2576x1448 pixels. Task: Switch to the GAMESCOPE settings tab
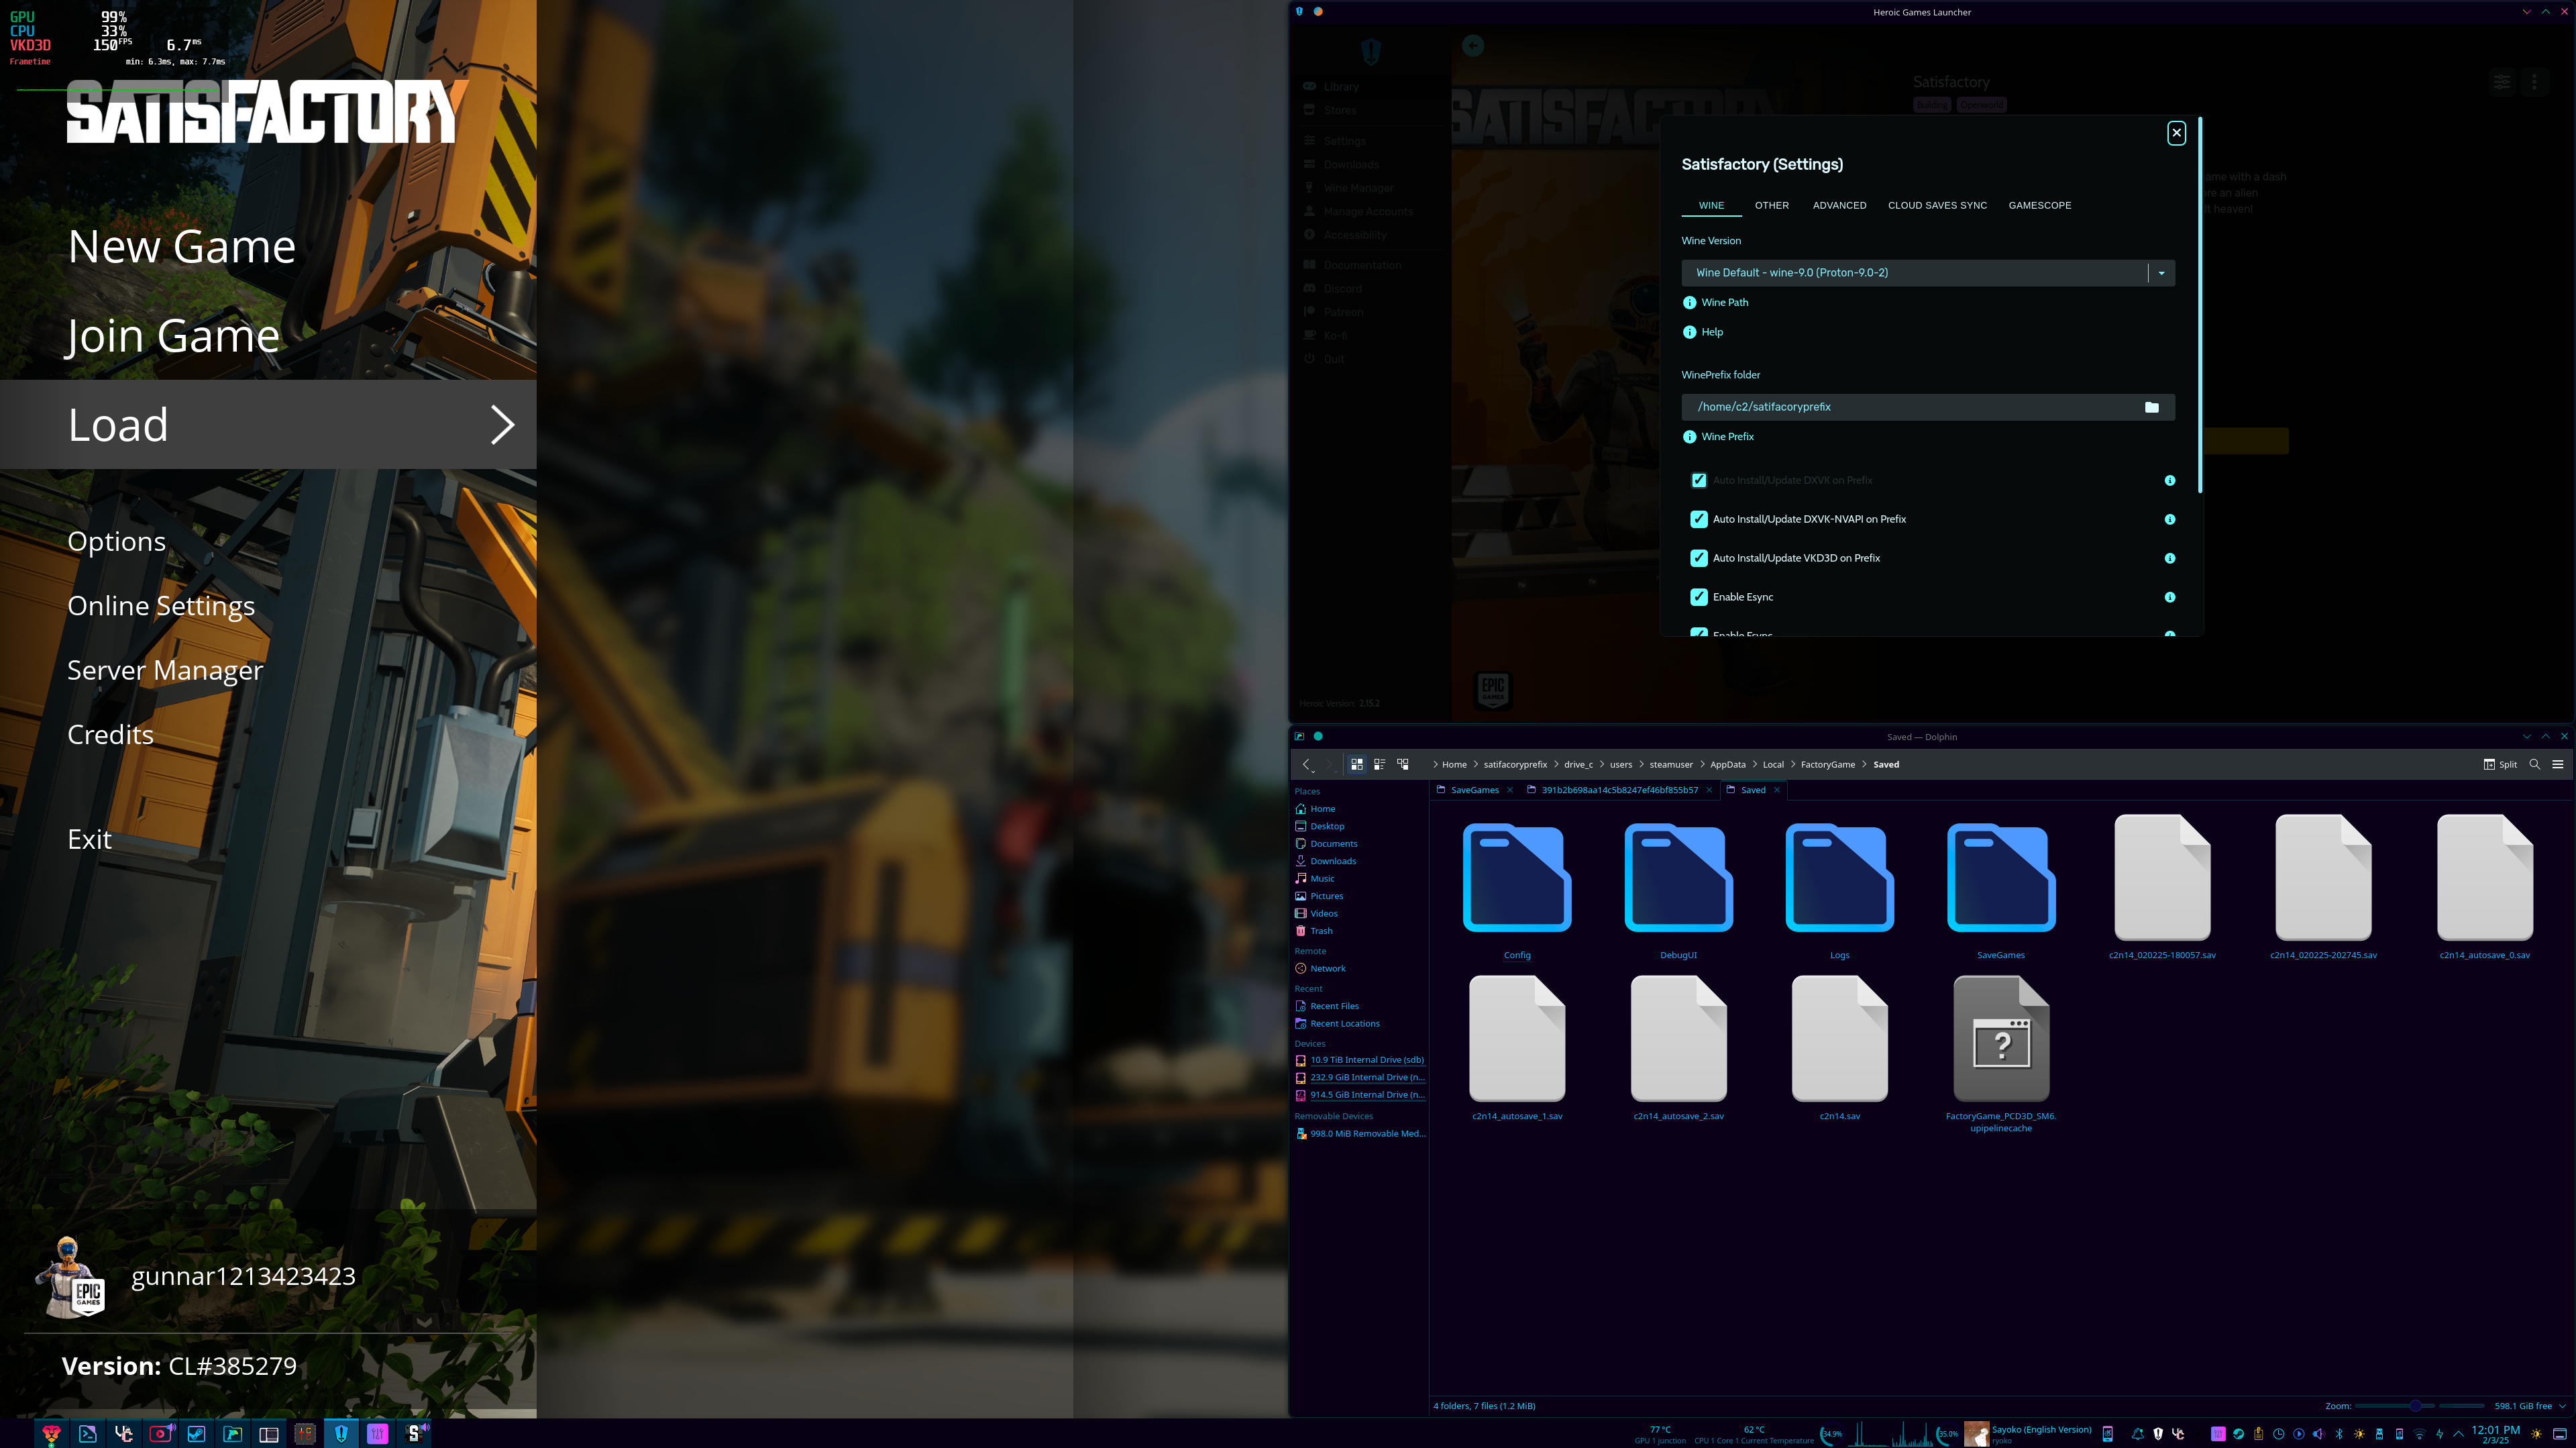pos(2039,205)
